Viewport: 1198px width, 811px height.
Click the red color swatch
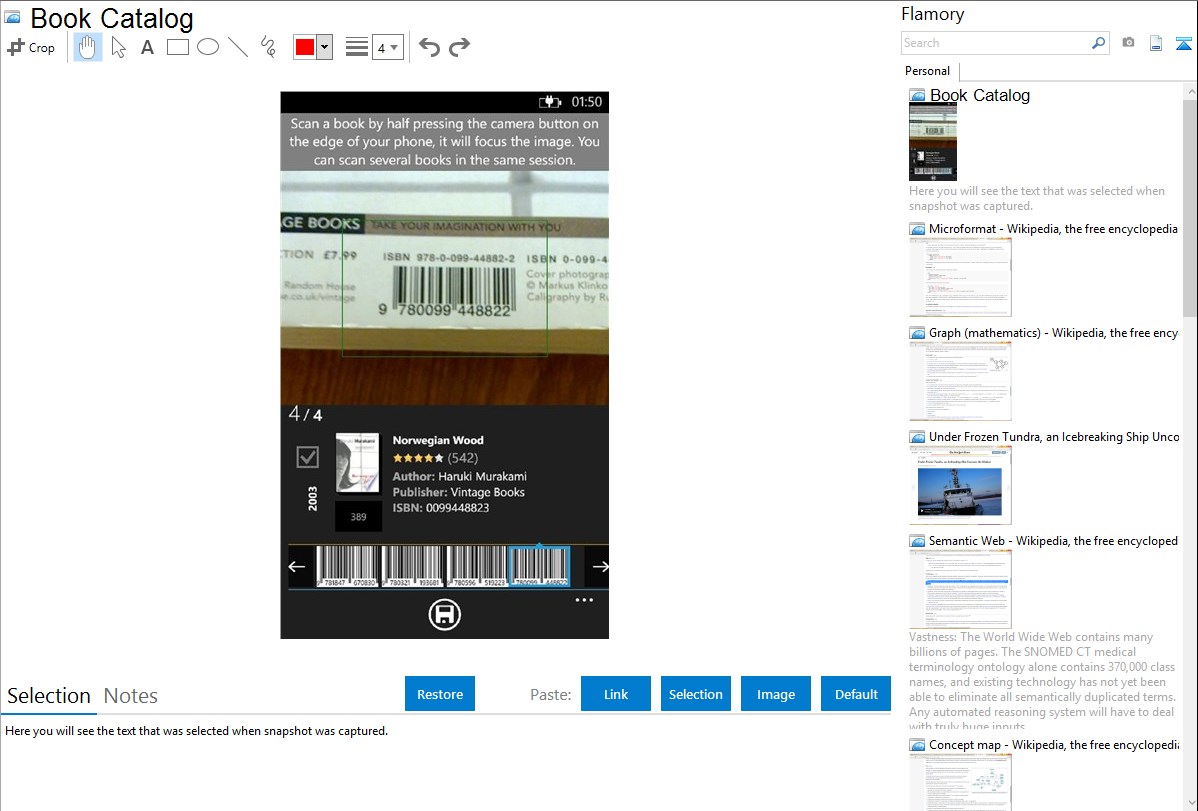tap(305, 47)
